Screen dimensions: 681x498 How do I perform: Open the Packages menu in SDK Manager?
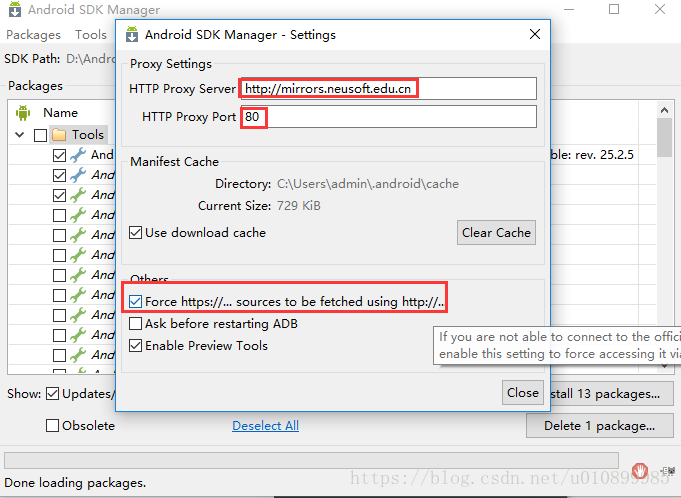coord(33,35)
